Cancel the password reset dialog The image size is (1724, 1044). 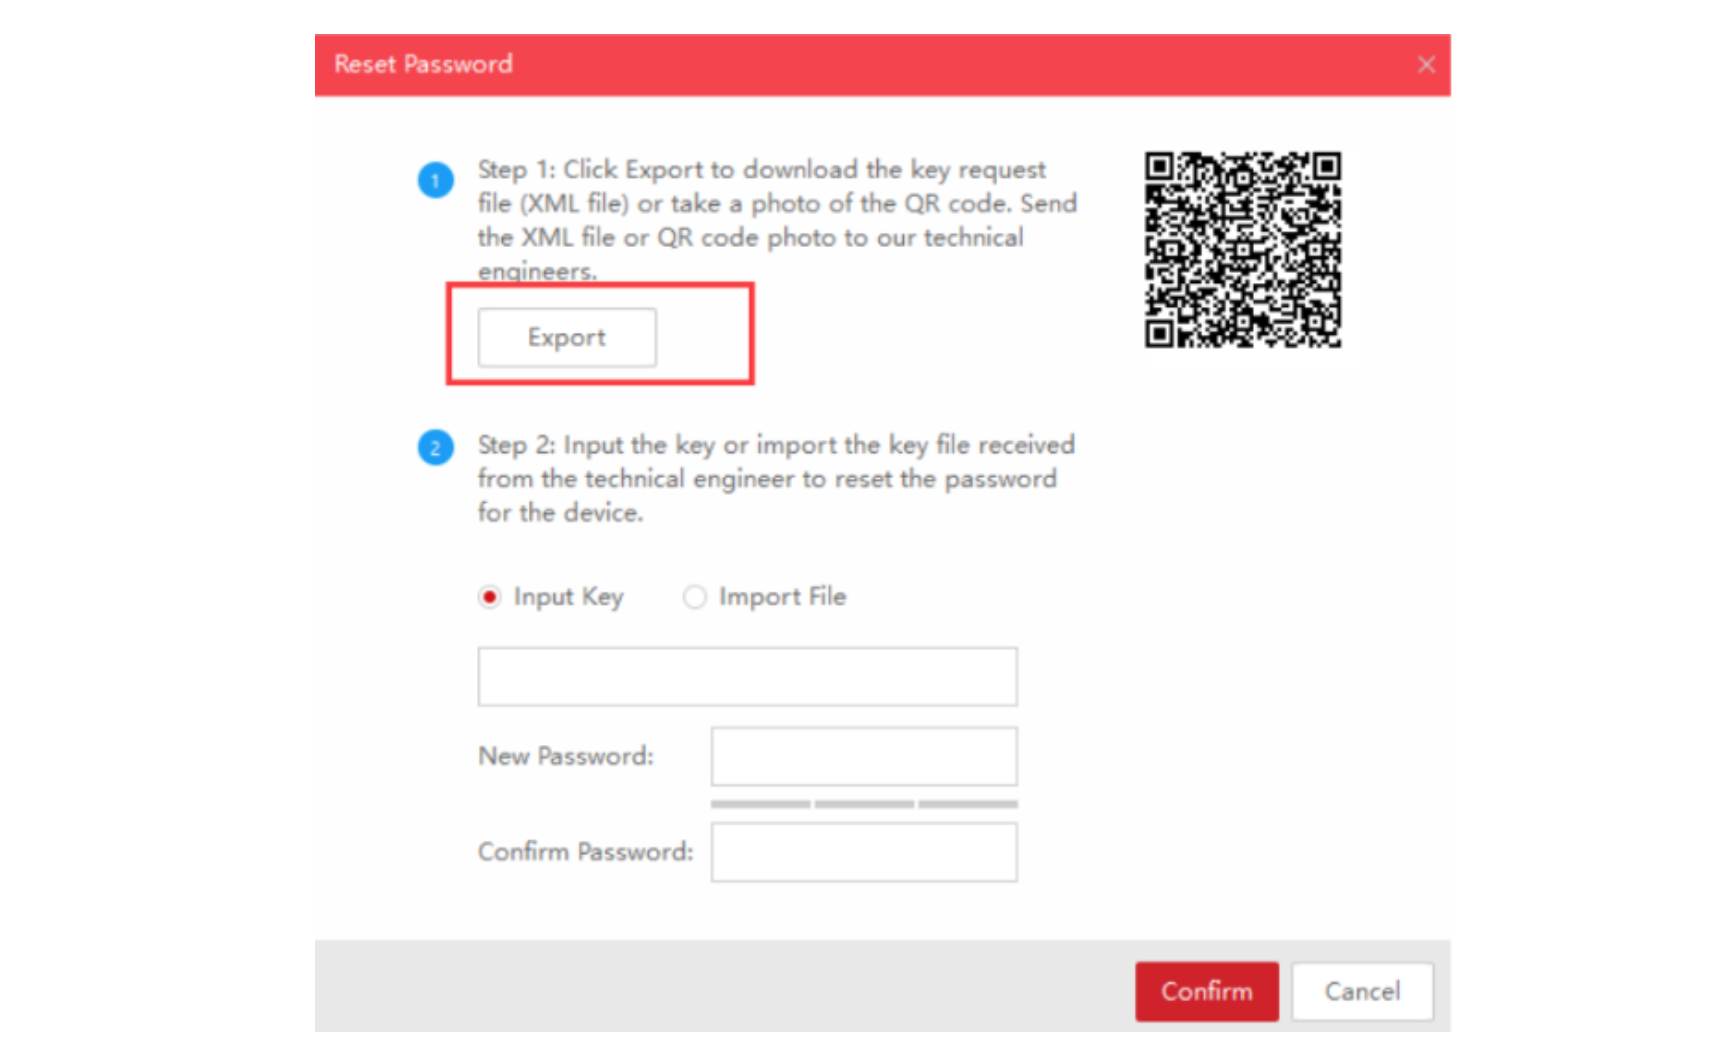click(x=1362, y=992)
